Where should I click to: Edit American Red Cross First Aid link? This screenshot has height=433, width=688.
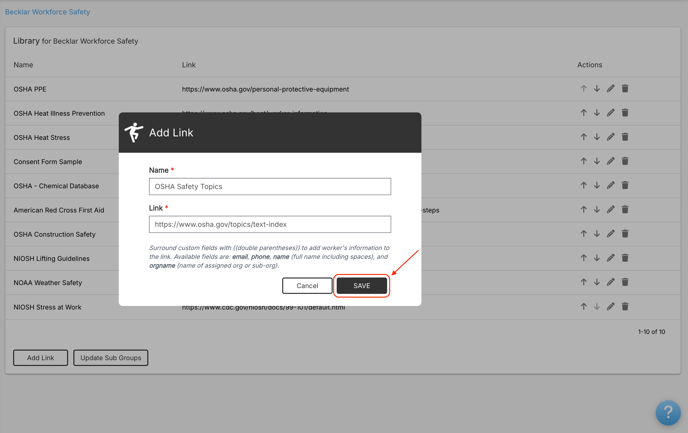pyautogui.click(x=611, y=209)
